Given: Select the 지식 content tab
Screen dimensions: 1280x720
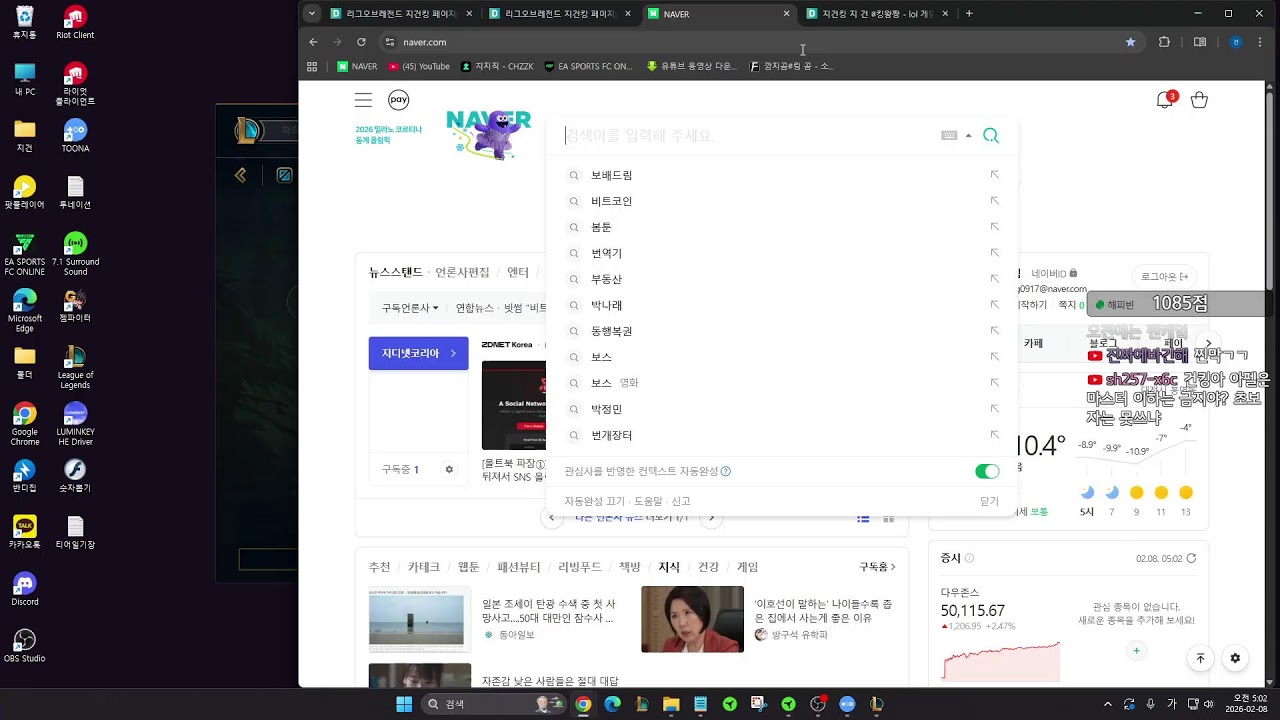Looking at the screenshot, I should [669, 567].
